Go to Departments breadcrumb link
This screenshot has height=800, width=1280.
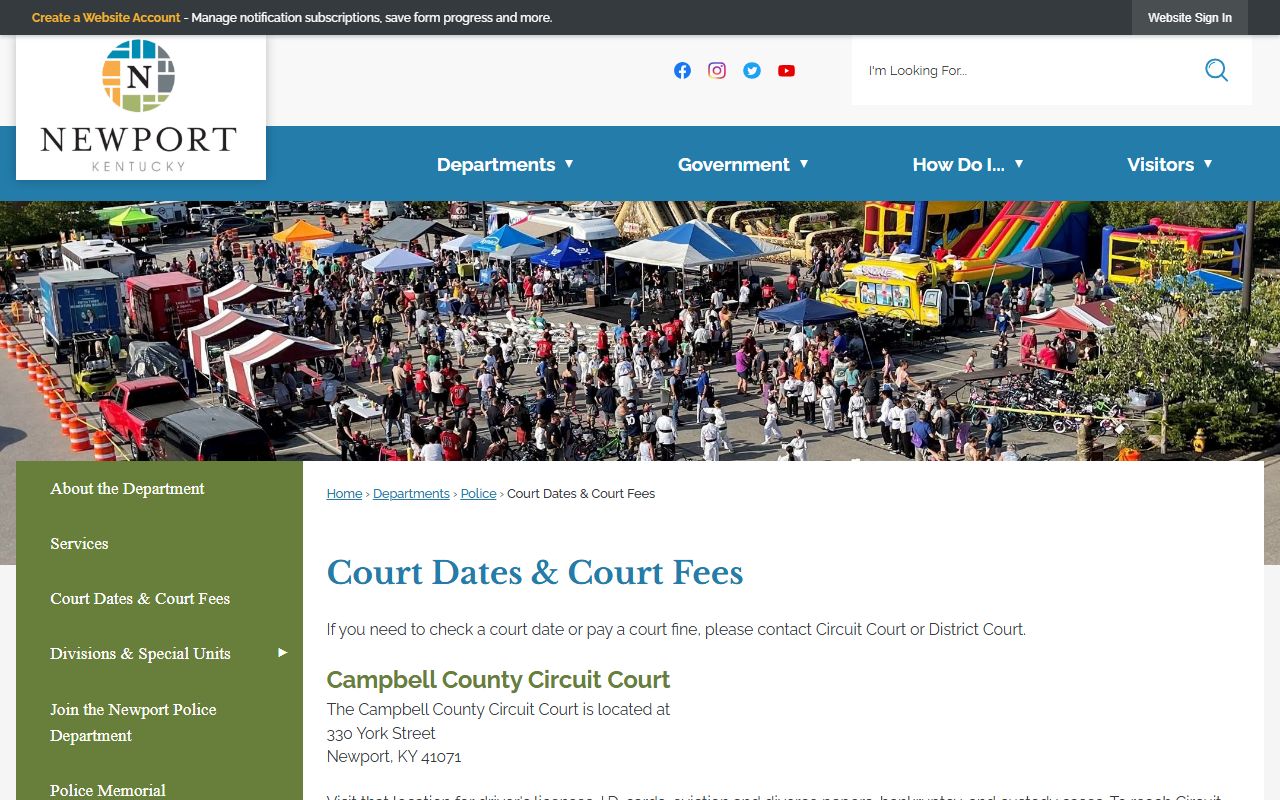pos(411,494)
